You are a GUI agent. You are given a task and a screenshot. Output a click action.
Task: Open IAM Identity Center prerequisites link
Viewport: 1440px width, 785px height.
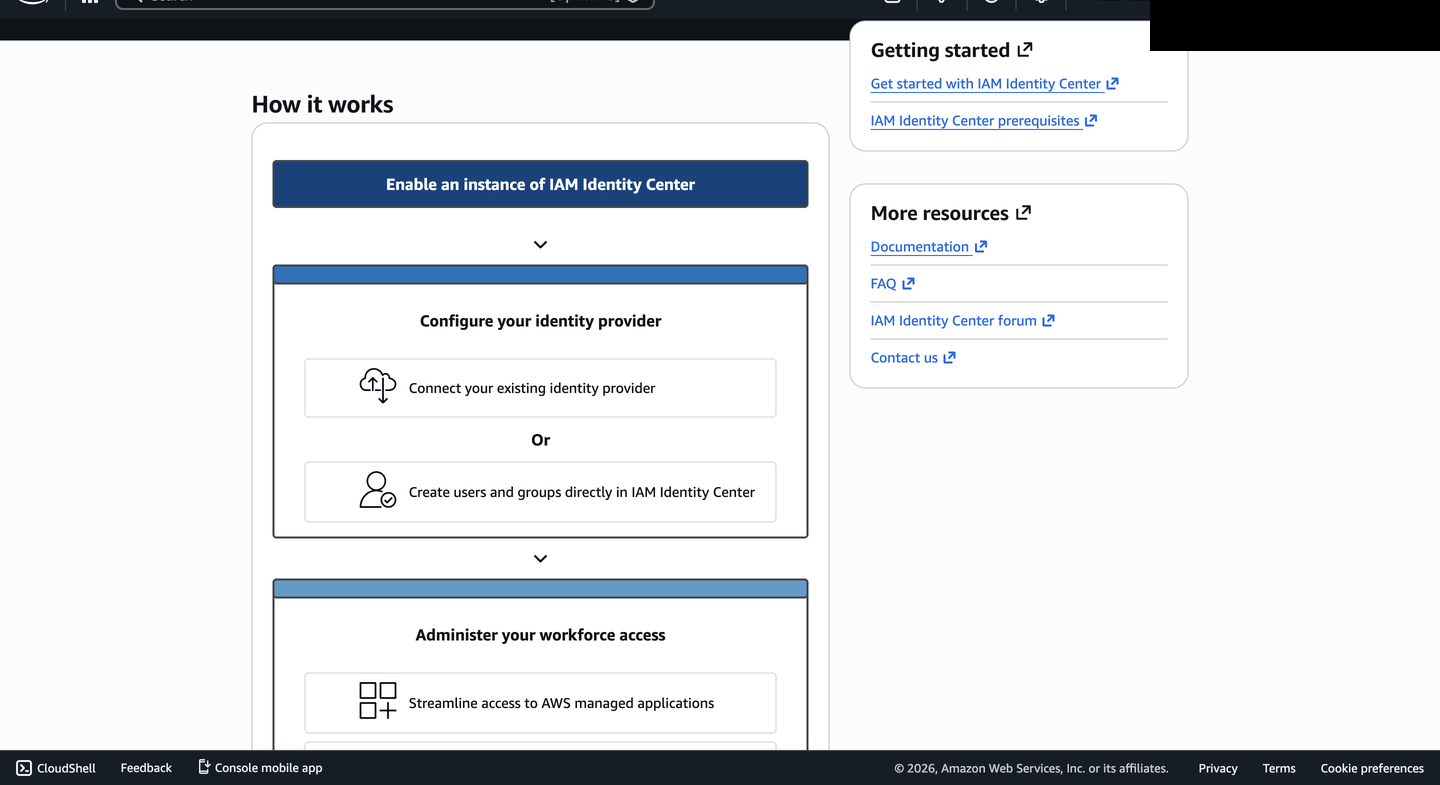(x=984, y=121)
